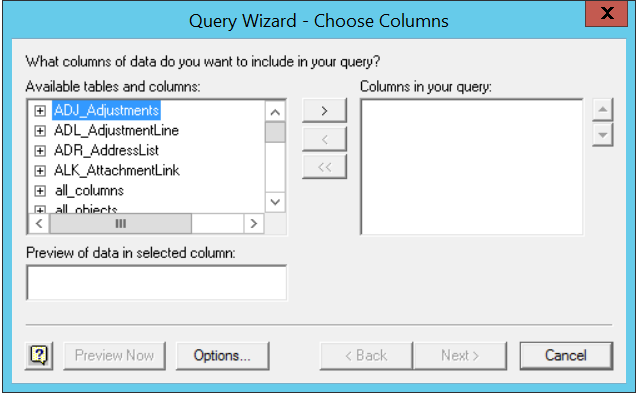
Task: Click the horizontal scrollbar right arrow
Action: coord(254,223)
